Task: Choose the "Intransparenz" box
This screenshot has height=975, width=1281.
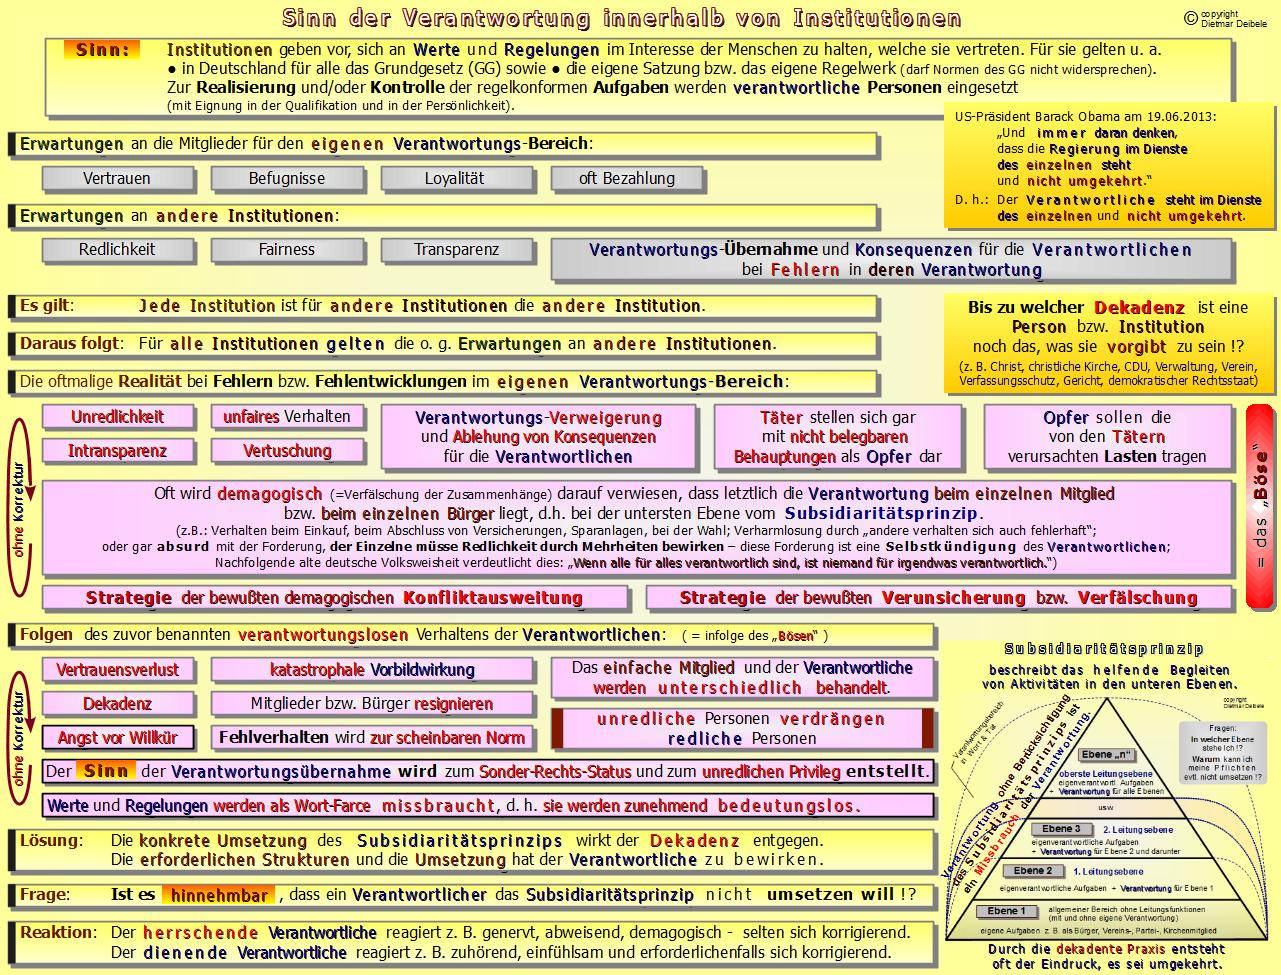Action: [x=117, y=451]
